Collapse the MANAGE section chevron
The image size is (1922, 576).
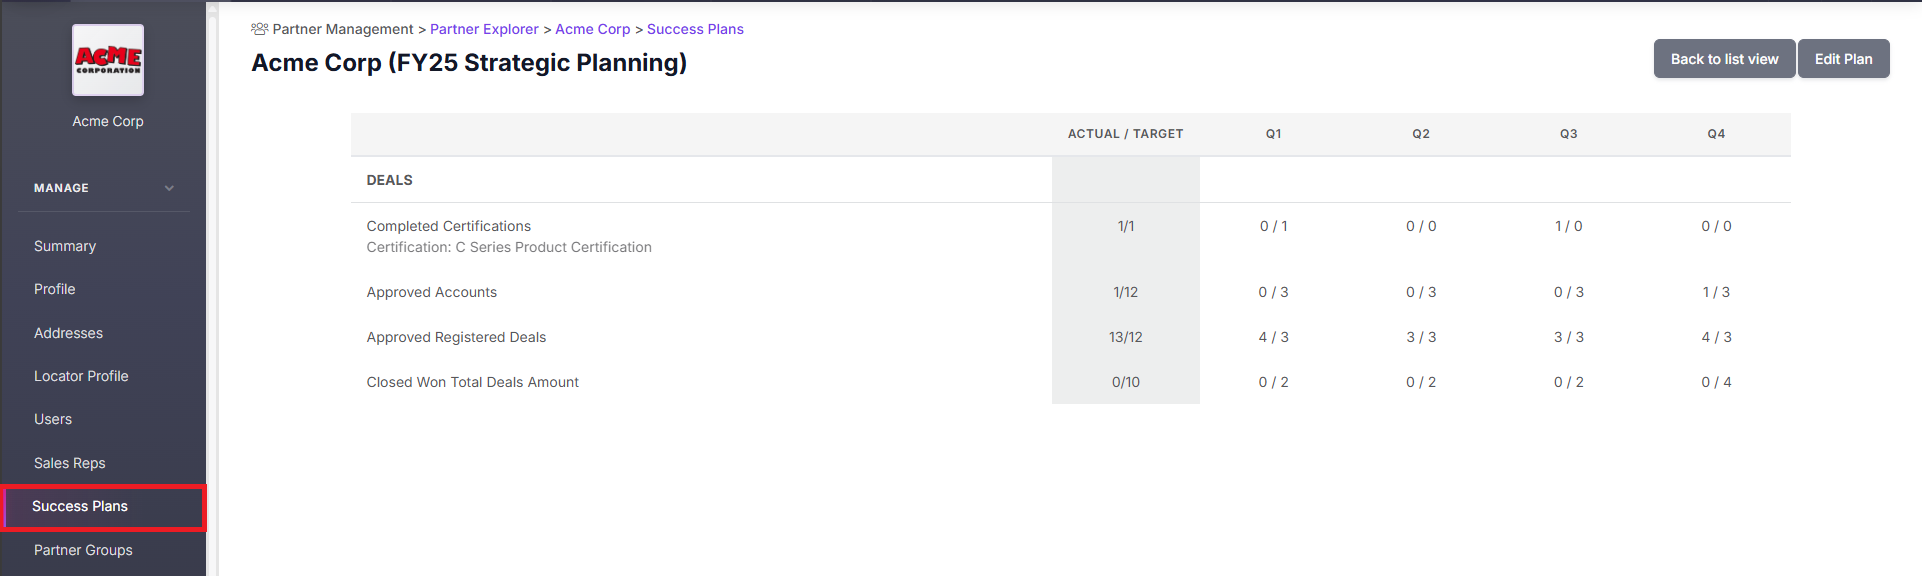point(169,188)
